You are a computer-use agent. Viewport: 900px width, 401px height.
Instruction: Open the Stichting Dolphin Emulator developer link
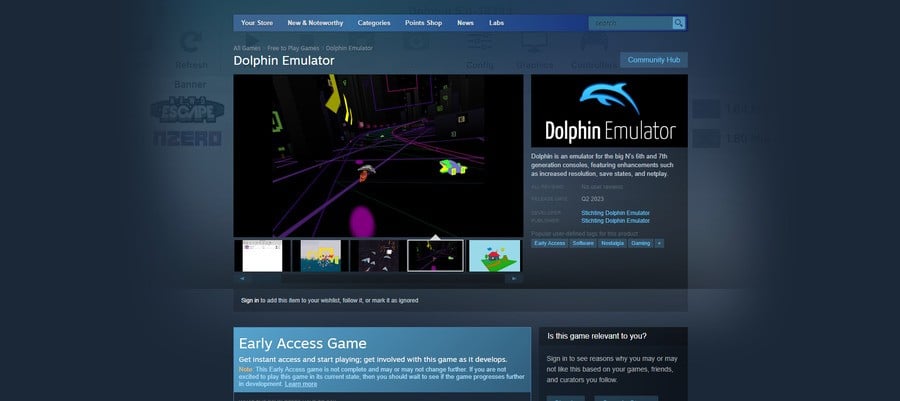click(615, 213)
